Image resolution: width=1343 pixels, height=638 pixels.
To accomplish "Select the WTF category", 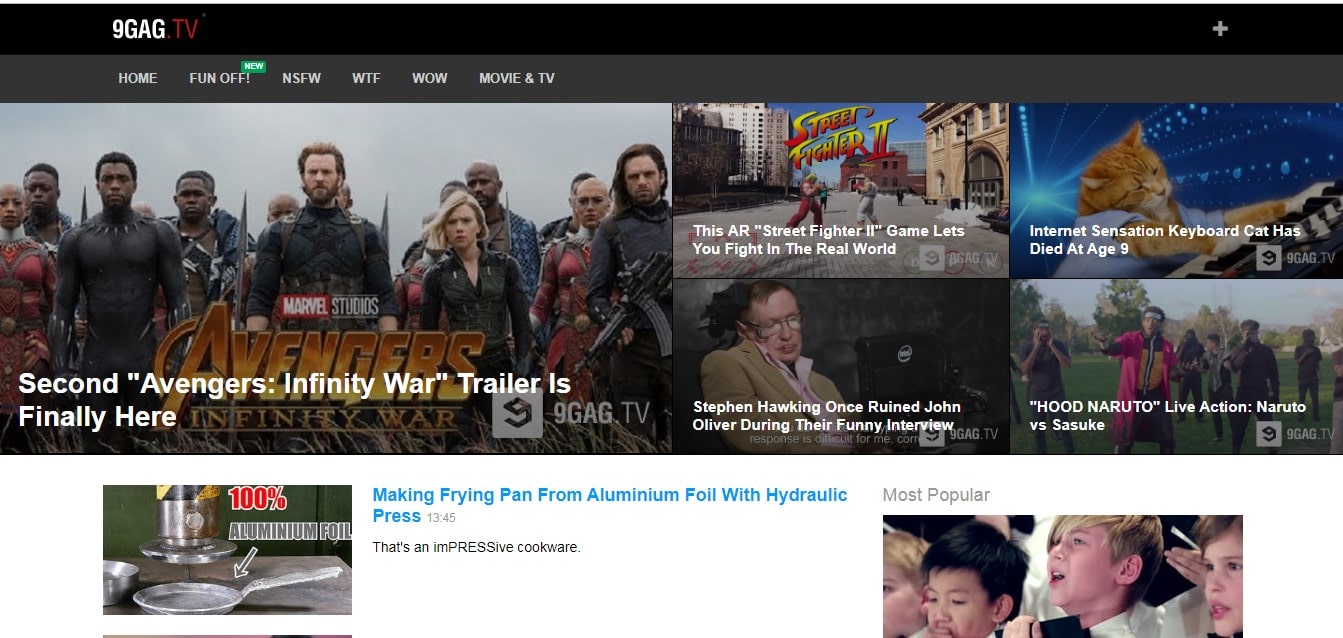I will pyautogui.click(x=366, y=78).
